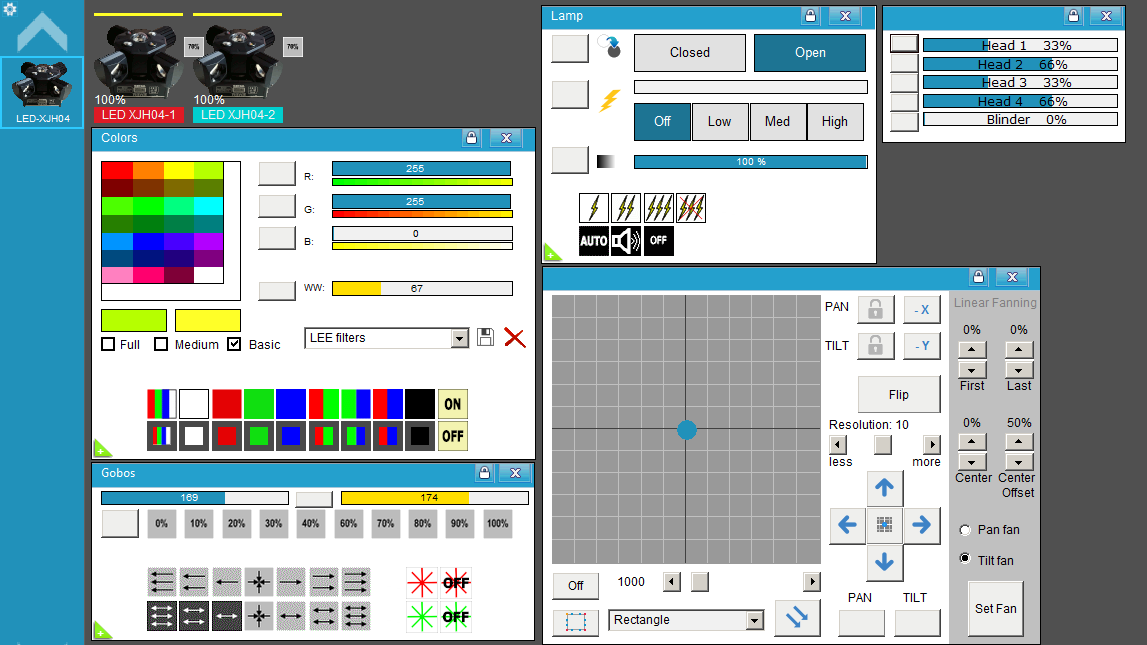
Task: Select fixture LED XJH04-1
Action: [x=138, y=70]
